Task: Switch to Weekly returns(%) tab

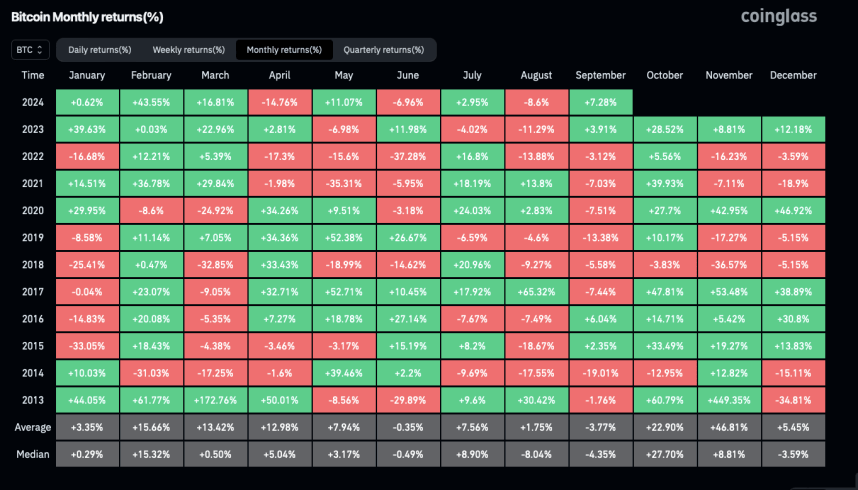Action: pos(186,49)
